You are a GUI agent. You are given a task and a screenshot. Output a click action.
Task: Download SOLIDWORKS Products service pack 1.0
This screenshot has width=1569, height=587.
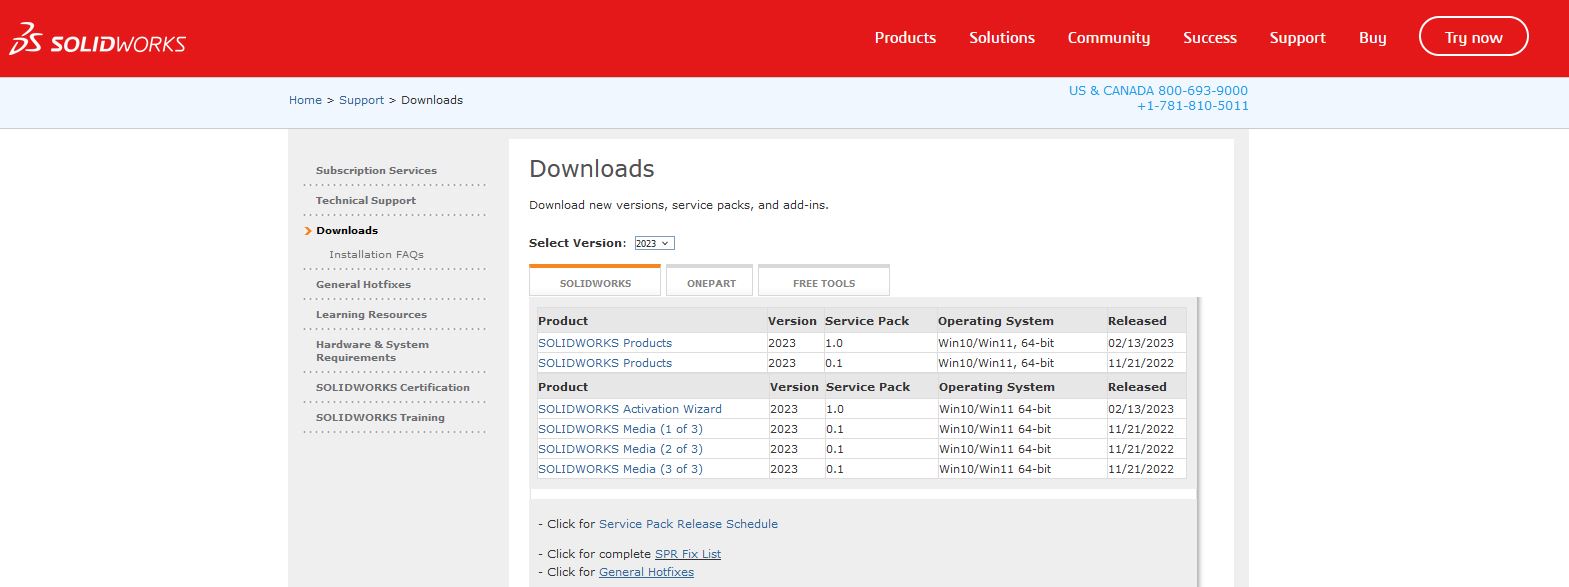604,343
